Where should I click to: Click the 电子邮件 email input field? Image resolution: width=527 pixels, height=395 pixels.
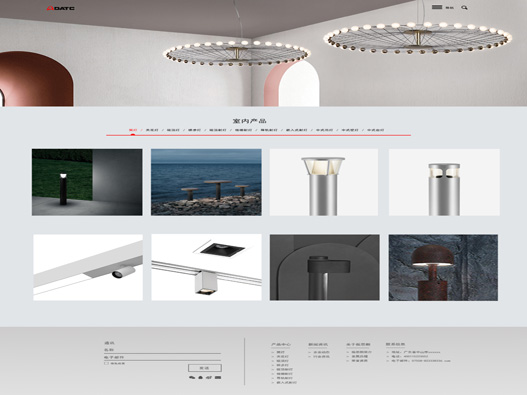click(x=162, y=357)
